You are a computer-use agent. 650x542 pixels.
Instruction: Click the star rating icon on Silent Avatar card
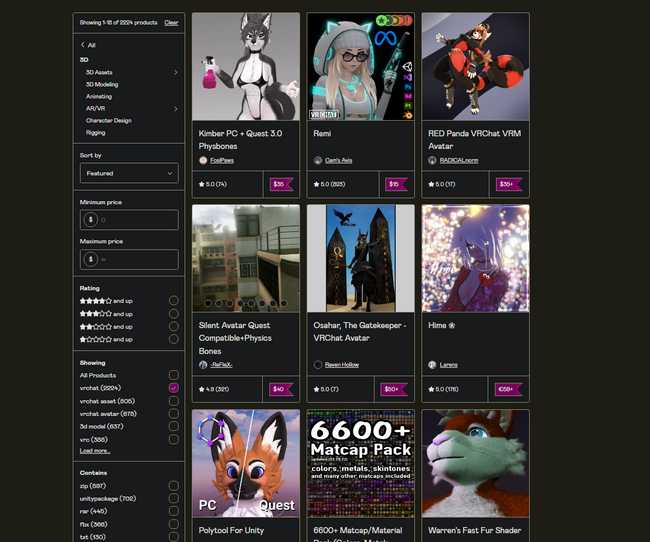pos(201,389)
